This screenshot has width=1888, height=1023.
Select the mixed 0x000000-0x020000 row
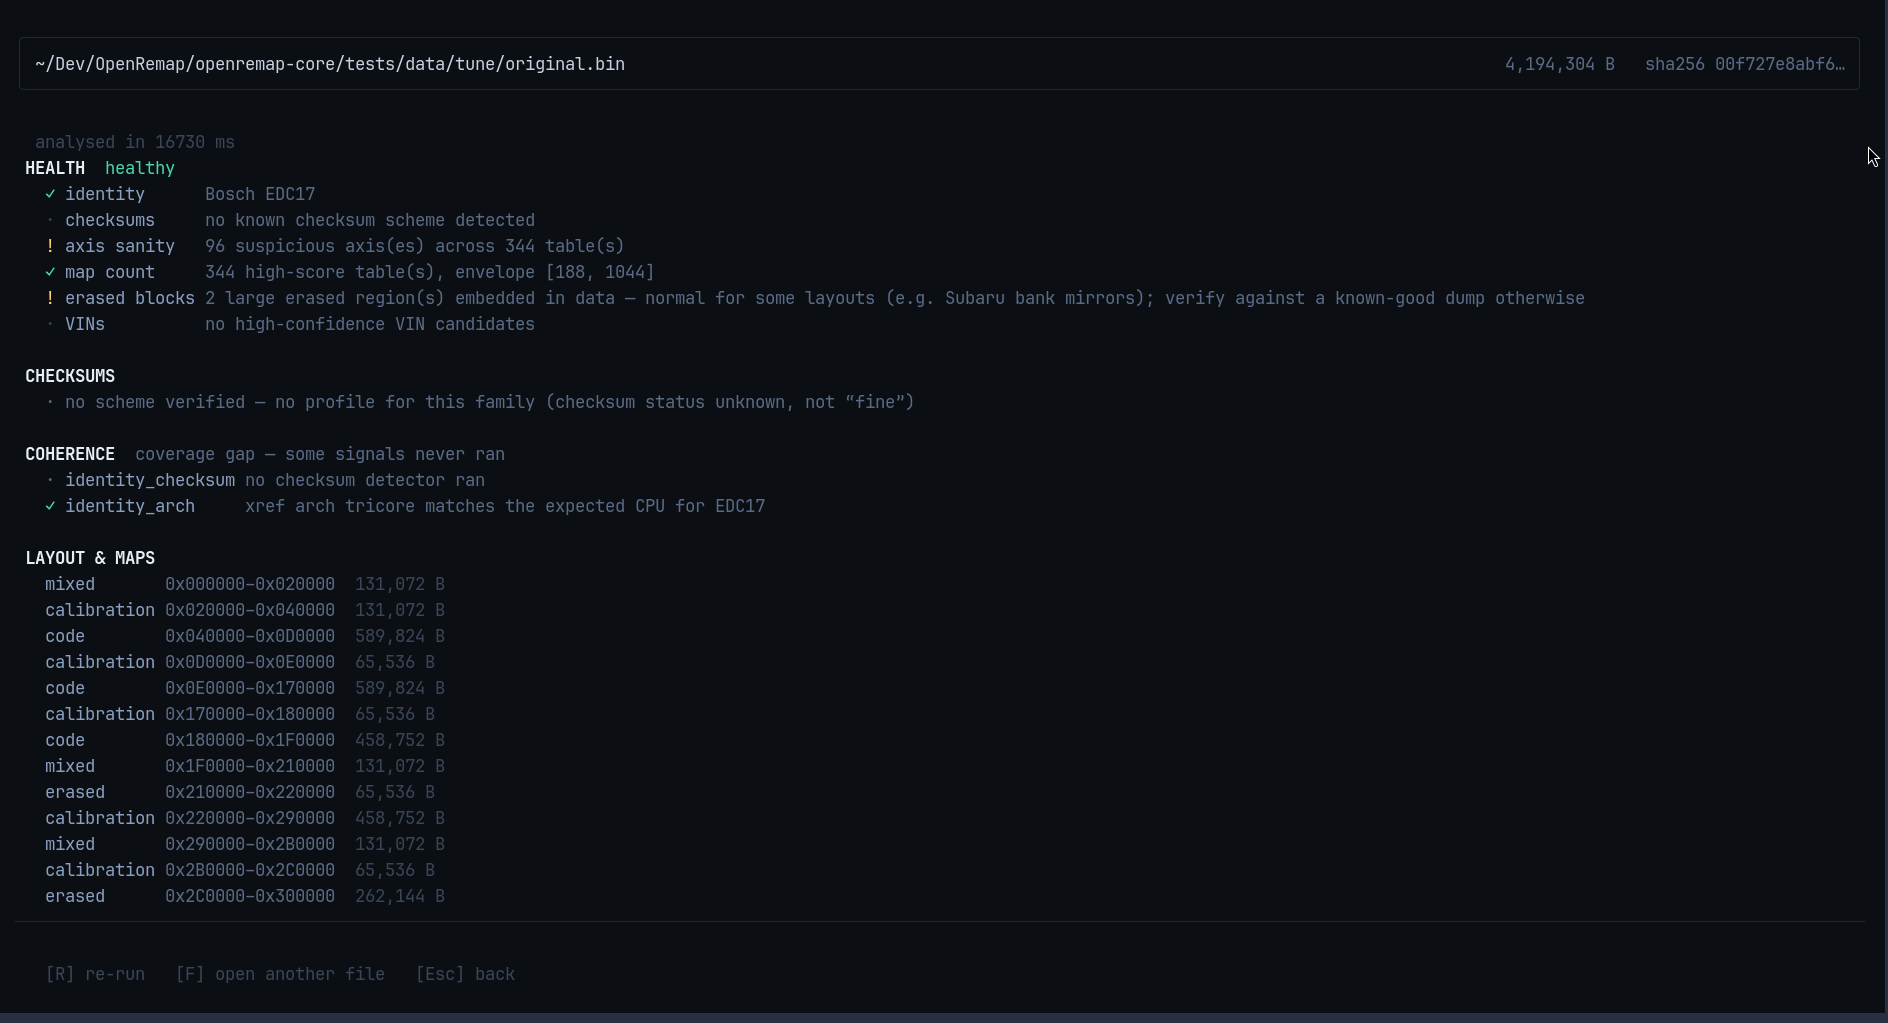pos(245,584)
